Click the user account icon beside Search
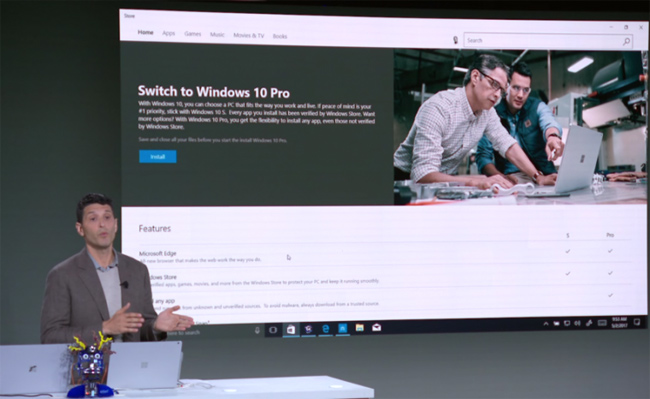 (x=455, y=40)
